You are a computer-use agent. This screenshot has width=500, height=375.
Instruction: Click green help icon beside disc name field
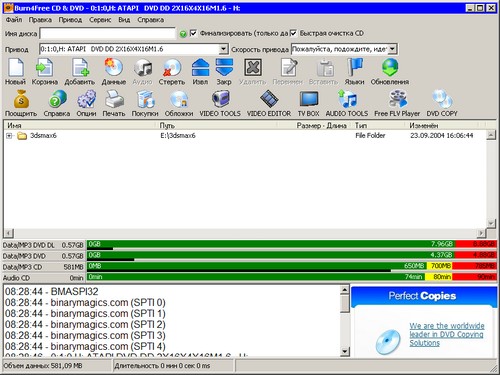tap(183, 34)
